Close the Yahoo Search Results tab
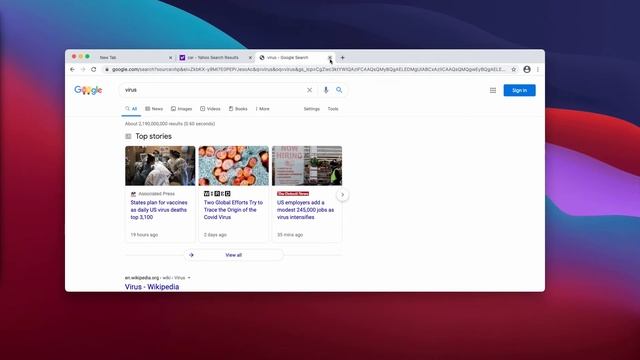 pos(250,58)
